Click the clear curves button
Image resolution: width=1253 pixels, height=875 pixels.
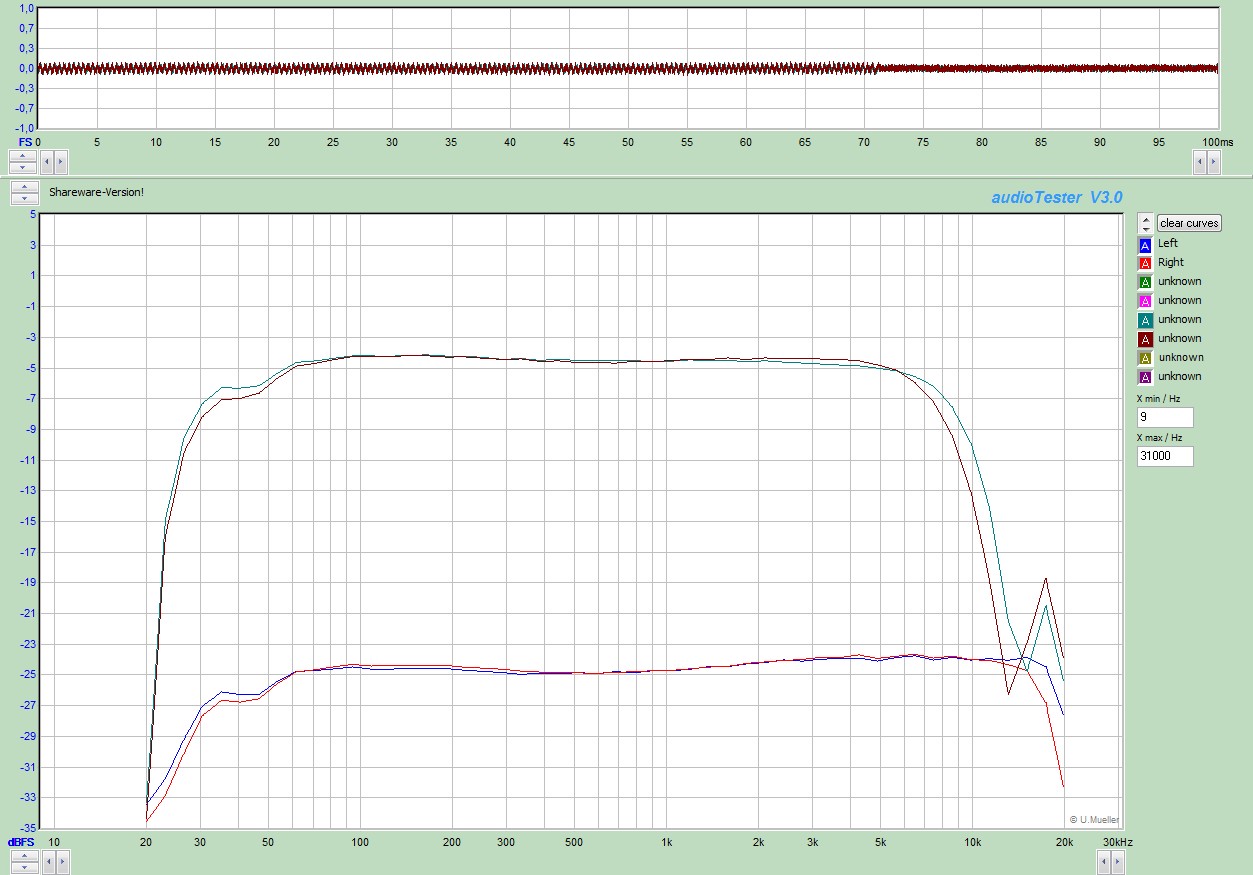[1189, 223]
